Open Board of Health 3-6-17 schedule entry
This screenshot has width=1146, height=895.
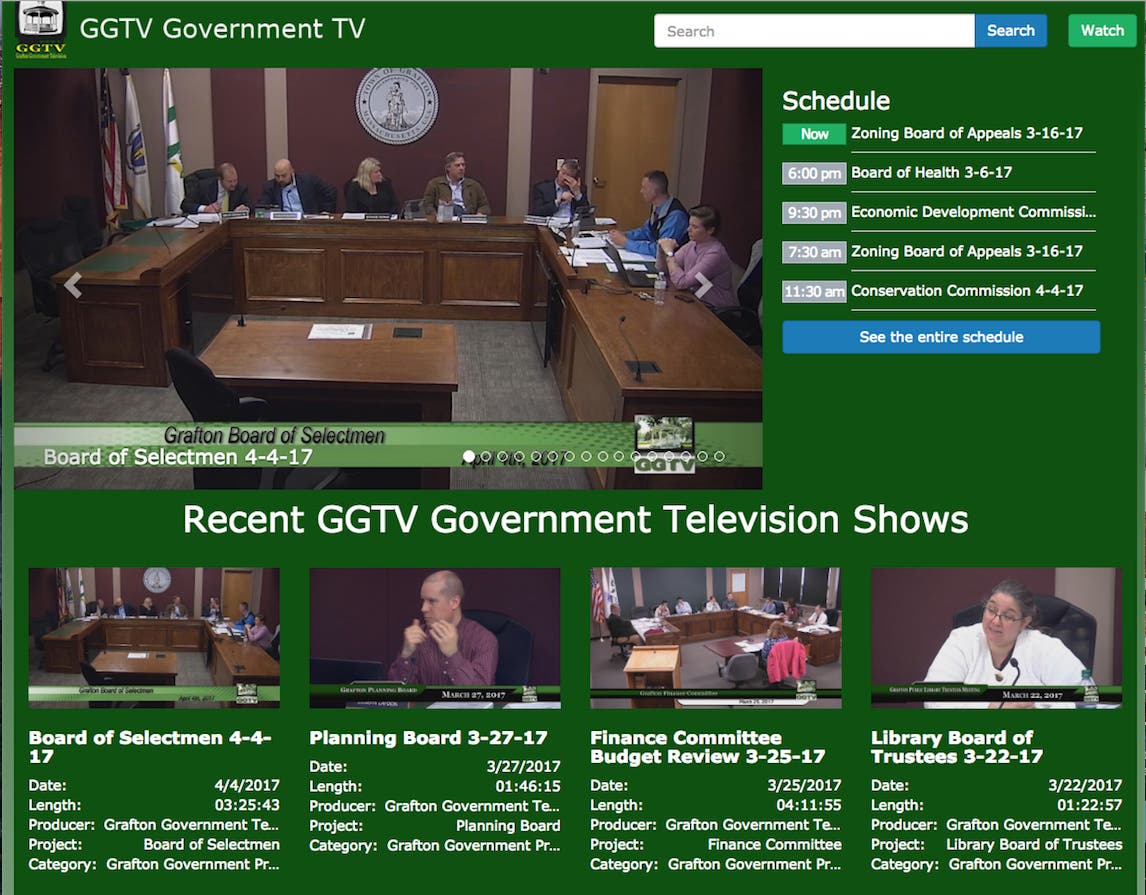click(x=931, y=172)
